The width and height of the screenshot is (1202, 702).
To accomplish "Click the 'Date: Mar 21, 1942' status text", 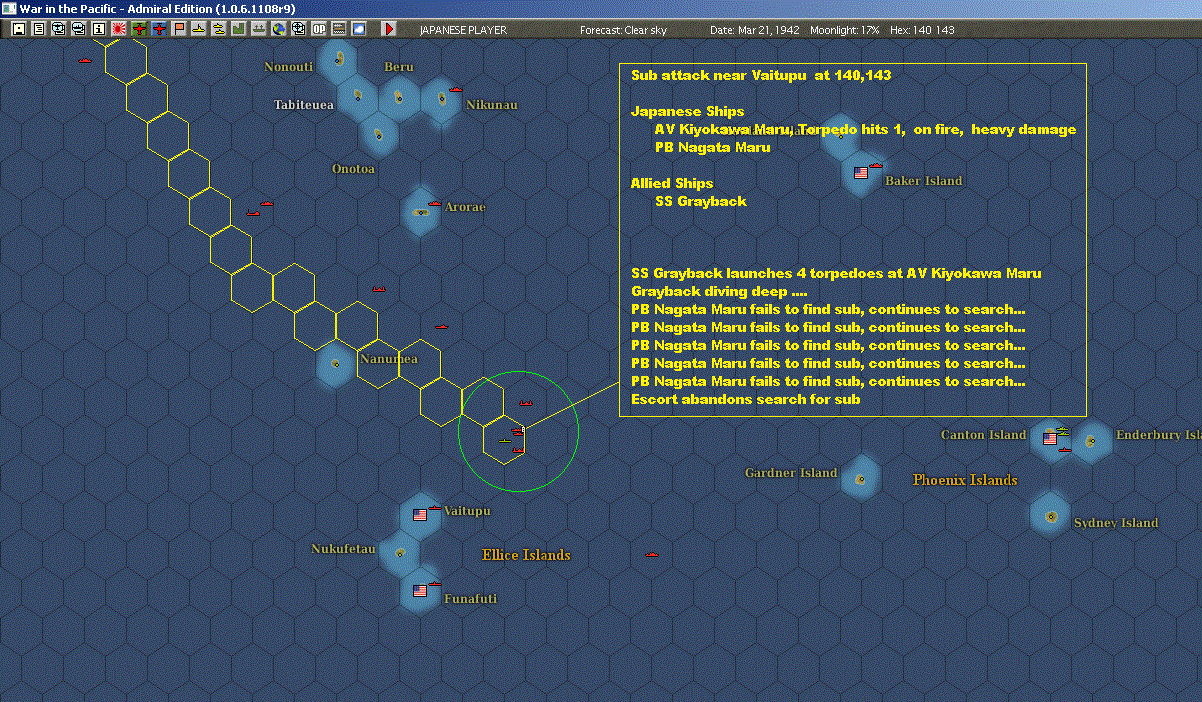I will coord(755,30).
